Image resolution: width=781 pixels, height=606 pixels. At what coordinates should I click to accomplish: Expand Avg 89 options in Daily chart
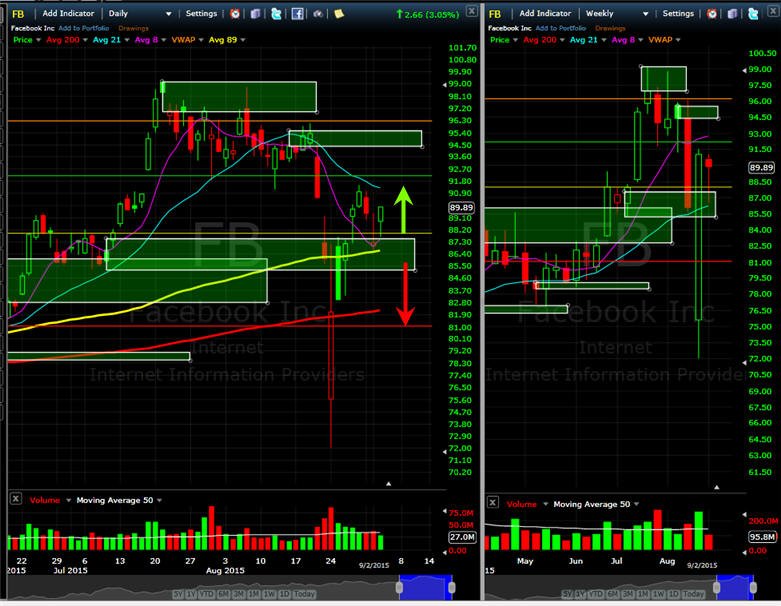[x=243, y=40]
